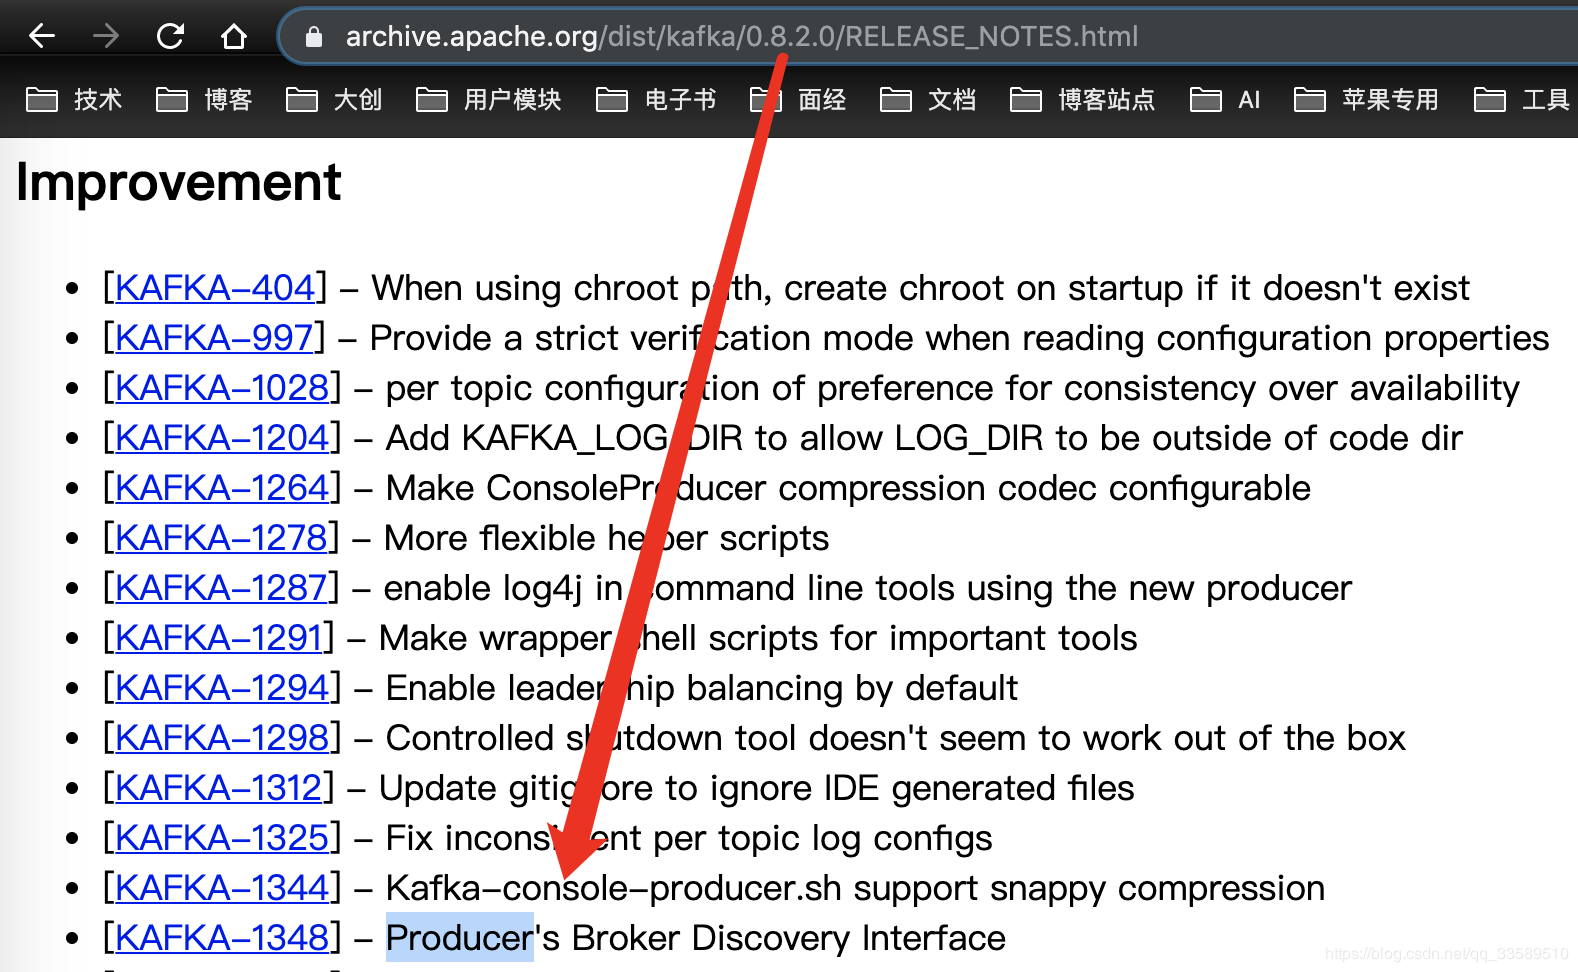Click text 'Make ConsoleProducer compression codec configurable'

tap(848, 488)
